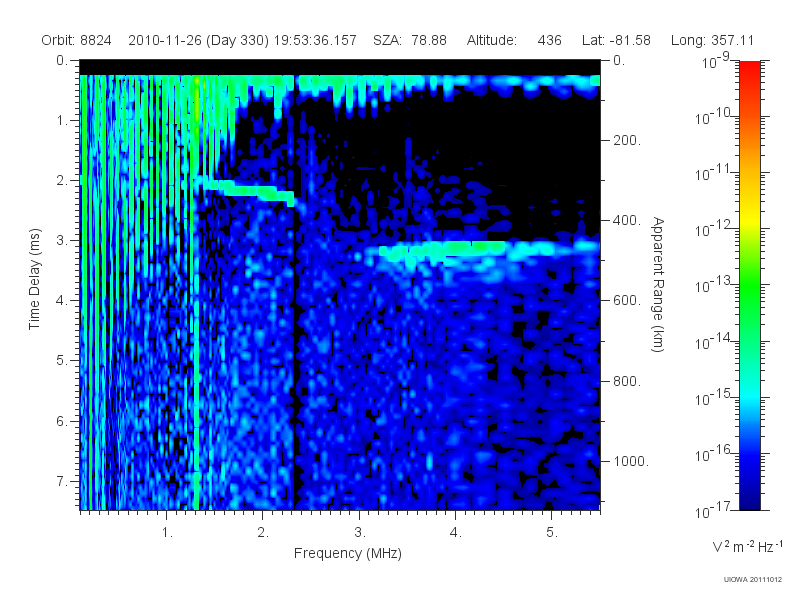Screen dimensions: 800x600
Task: Click the yellow band of the color bar
Action: click(749, 217)
